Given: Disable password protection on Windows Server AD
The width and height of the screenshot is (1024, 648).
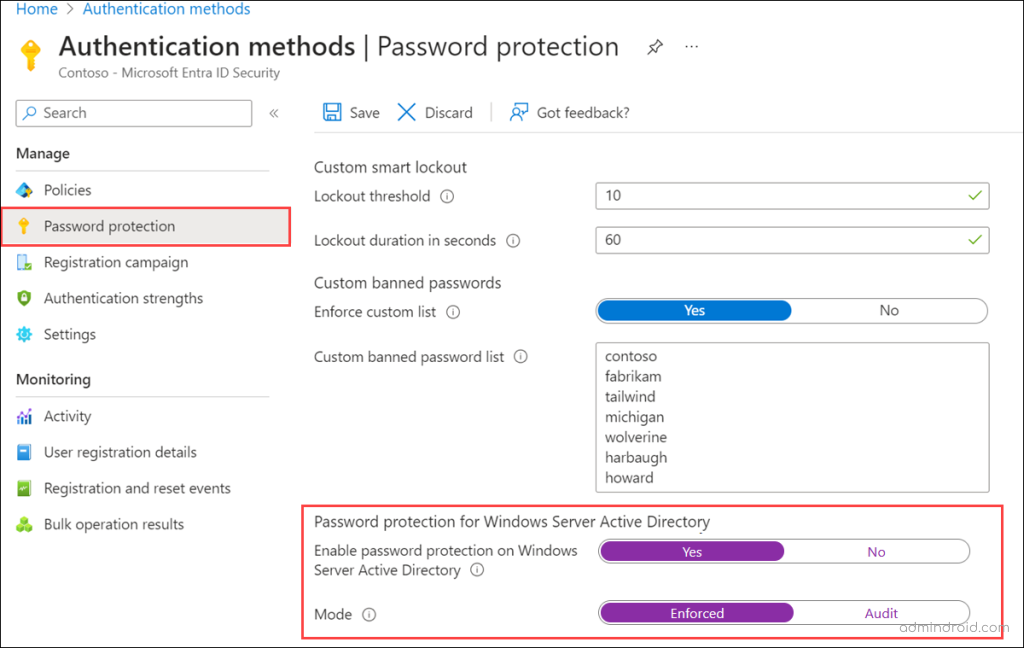Looking at the screenshot, I should click(876, 552).
